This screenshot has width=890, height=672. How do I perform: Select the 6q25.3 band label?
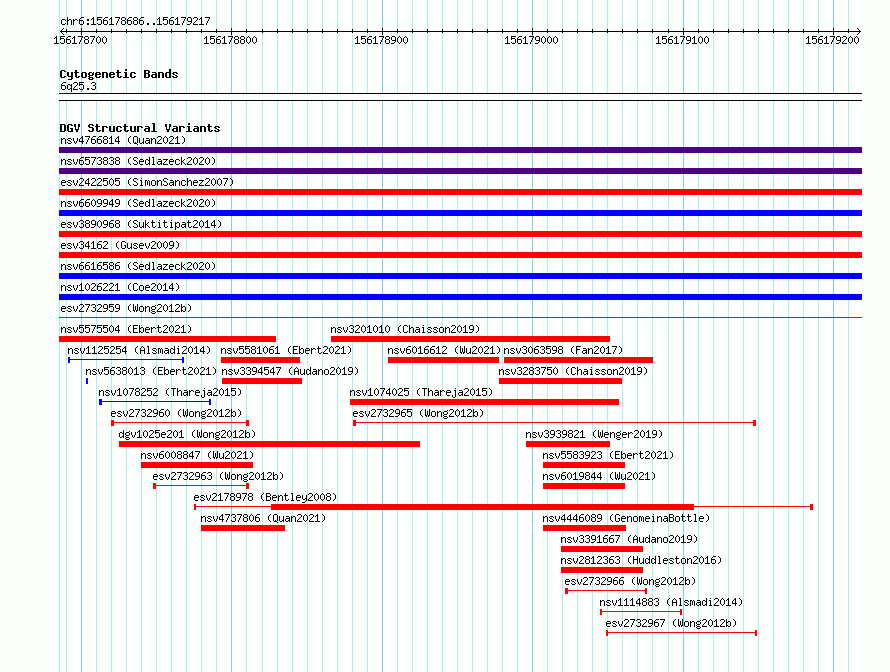click(x=78, y=86)
